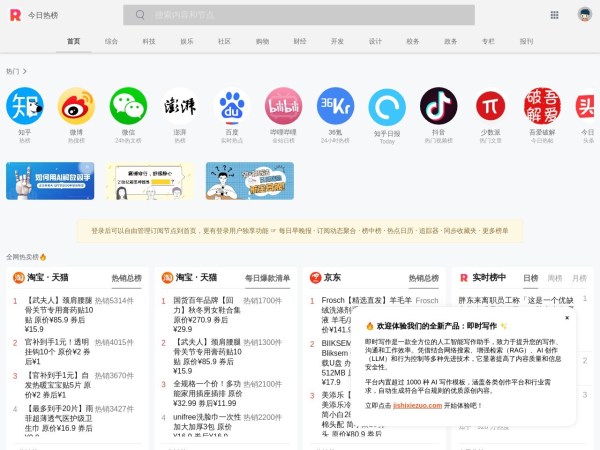Open the apps grid icon in header
This screenshot has width=600, height=450.
coord(554,15)
